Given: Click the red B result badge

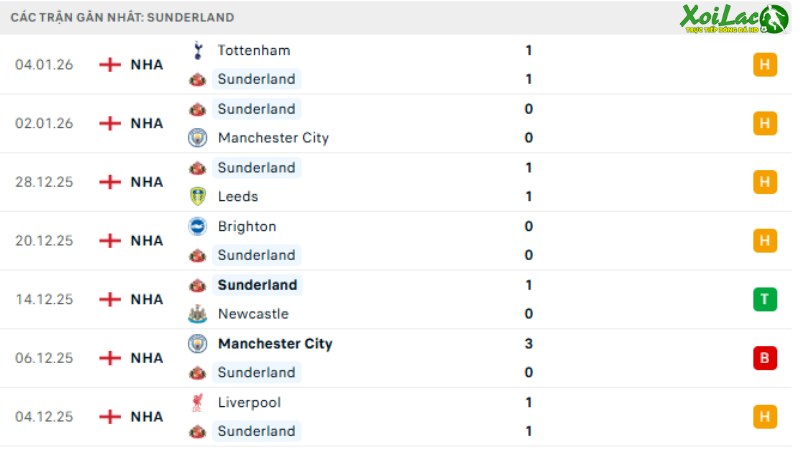Looking at the screenshot, I should [765, 358].
